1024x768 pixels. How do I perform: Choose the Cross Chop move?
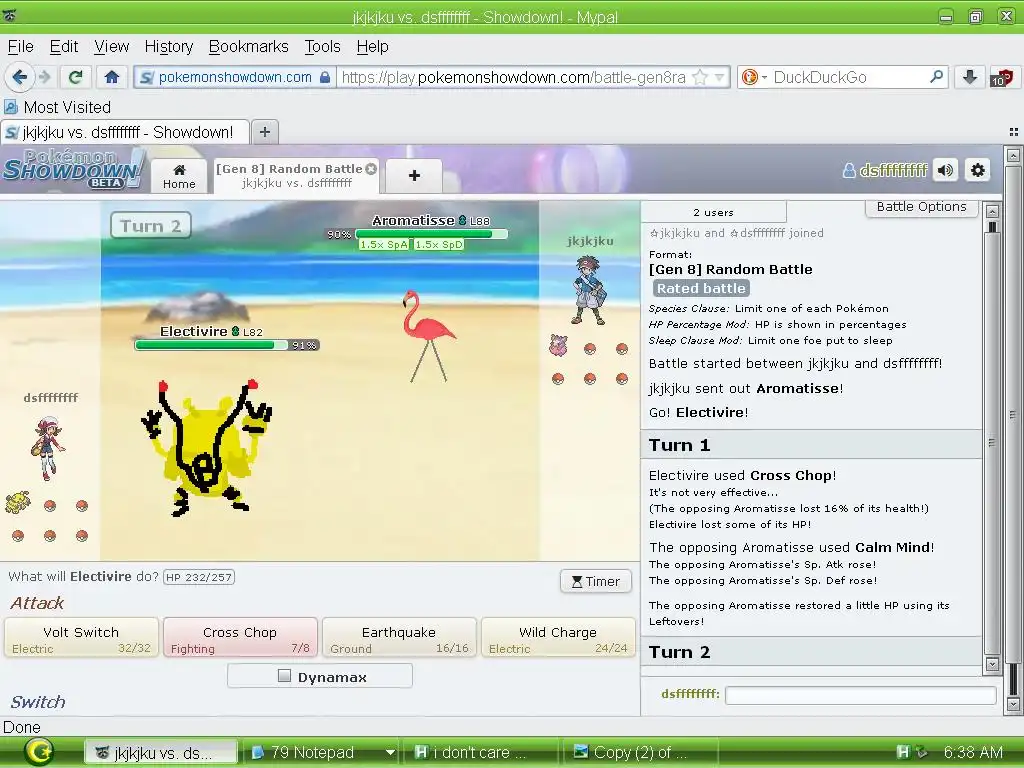240,637
